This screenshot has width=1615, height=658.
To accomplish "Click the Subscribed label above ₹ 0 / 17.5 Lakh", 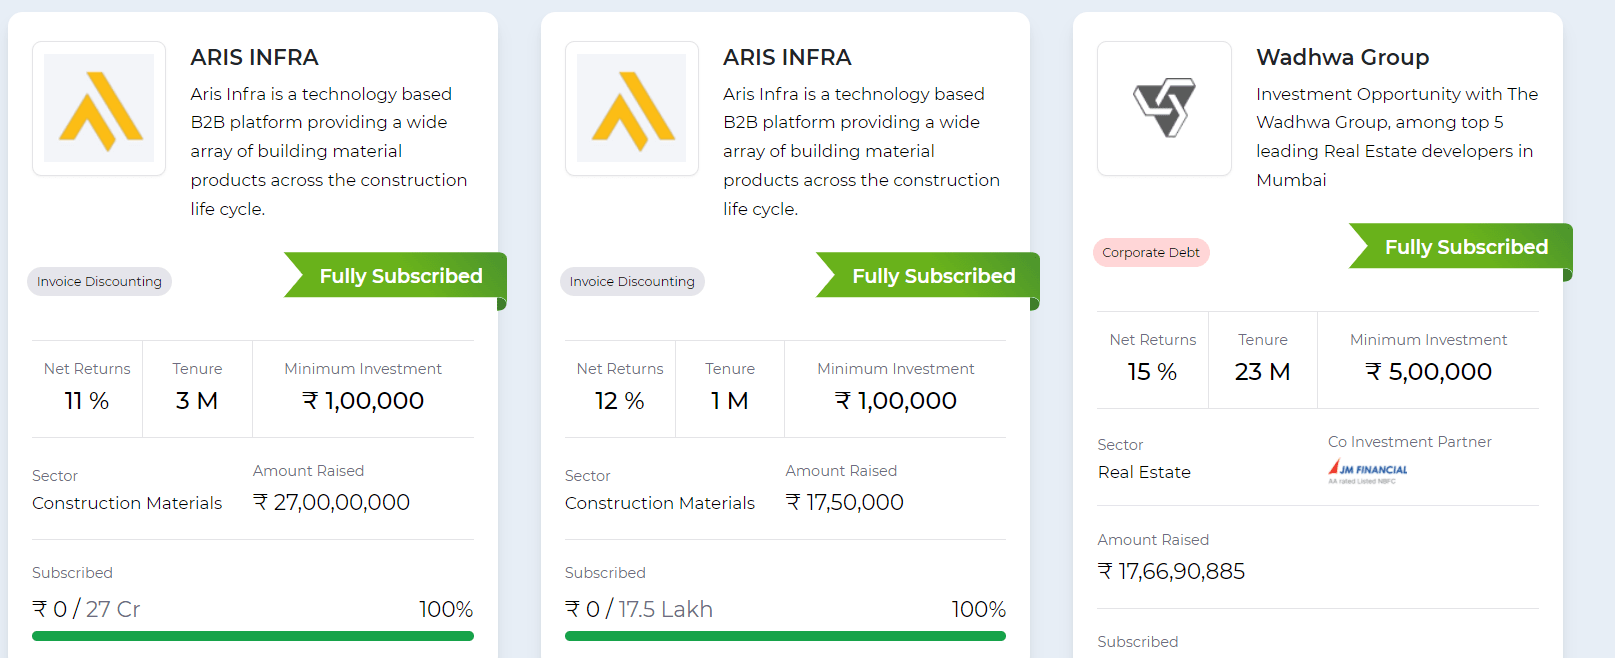I will click(x=605, y=573).
